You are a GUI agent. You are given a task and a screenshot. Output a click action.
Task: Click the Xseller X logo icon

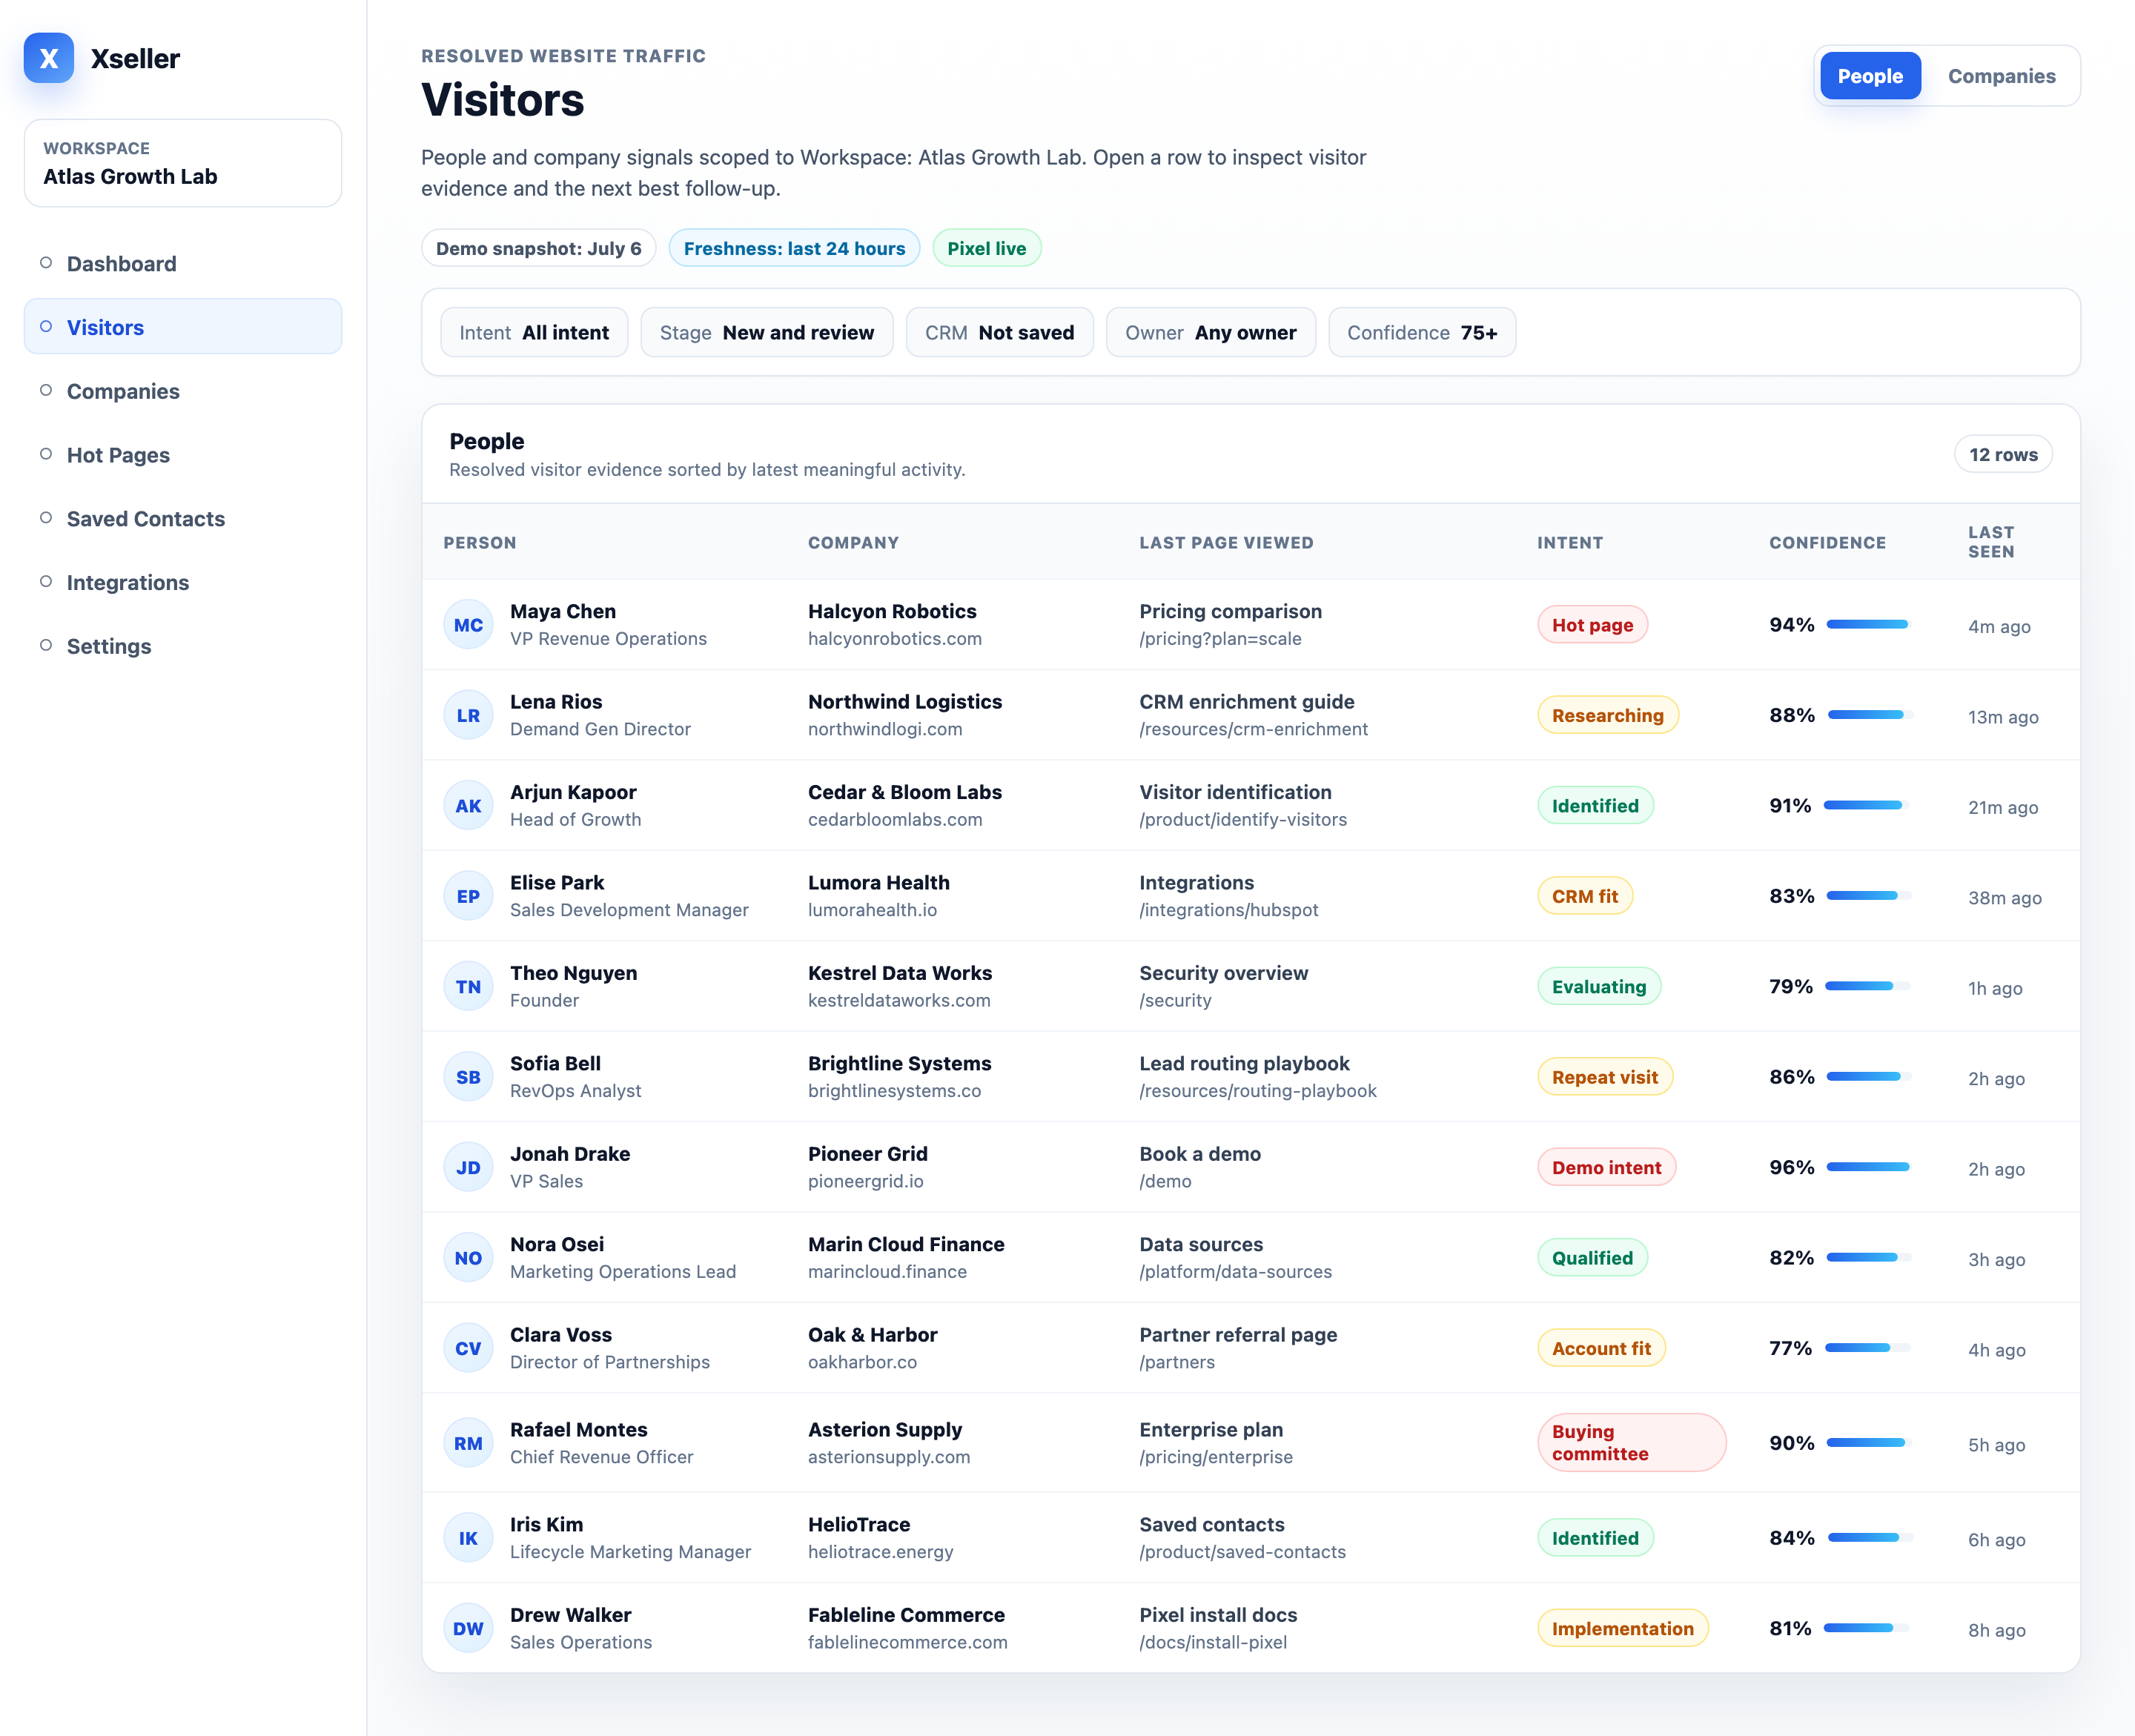(48, 58)
